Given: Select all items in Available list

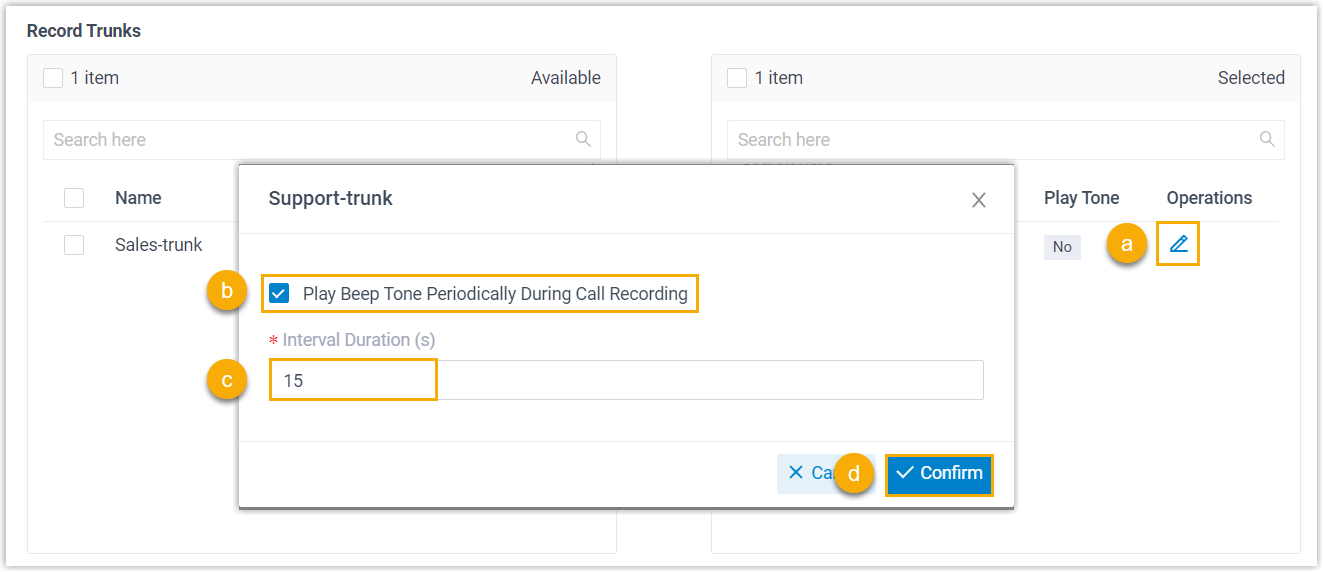Looking at the screenshot, I should point(53,78).
